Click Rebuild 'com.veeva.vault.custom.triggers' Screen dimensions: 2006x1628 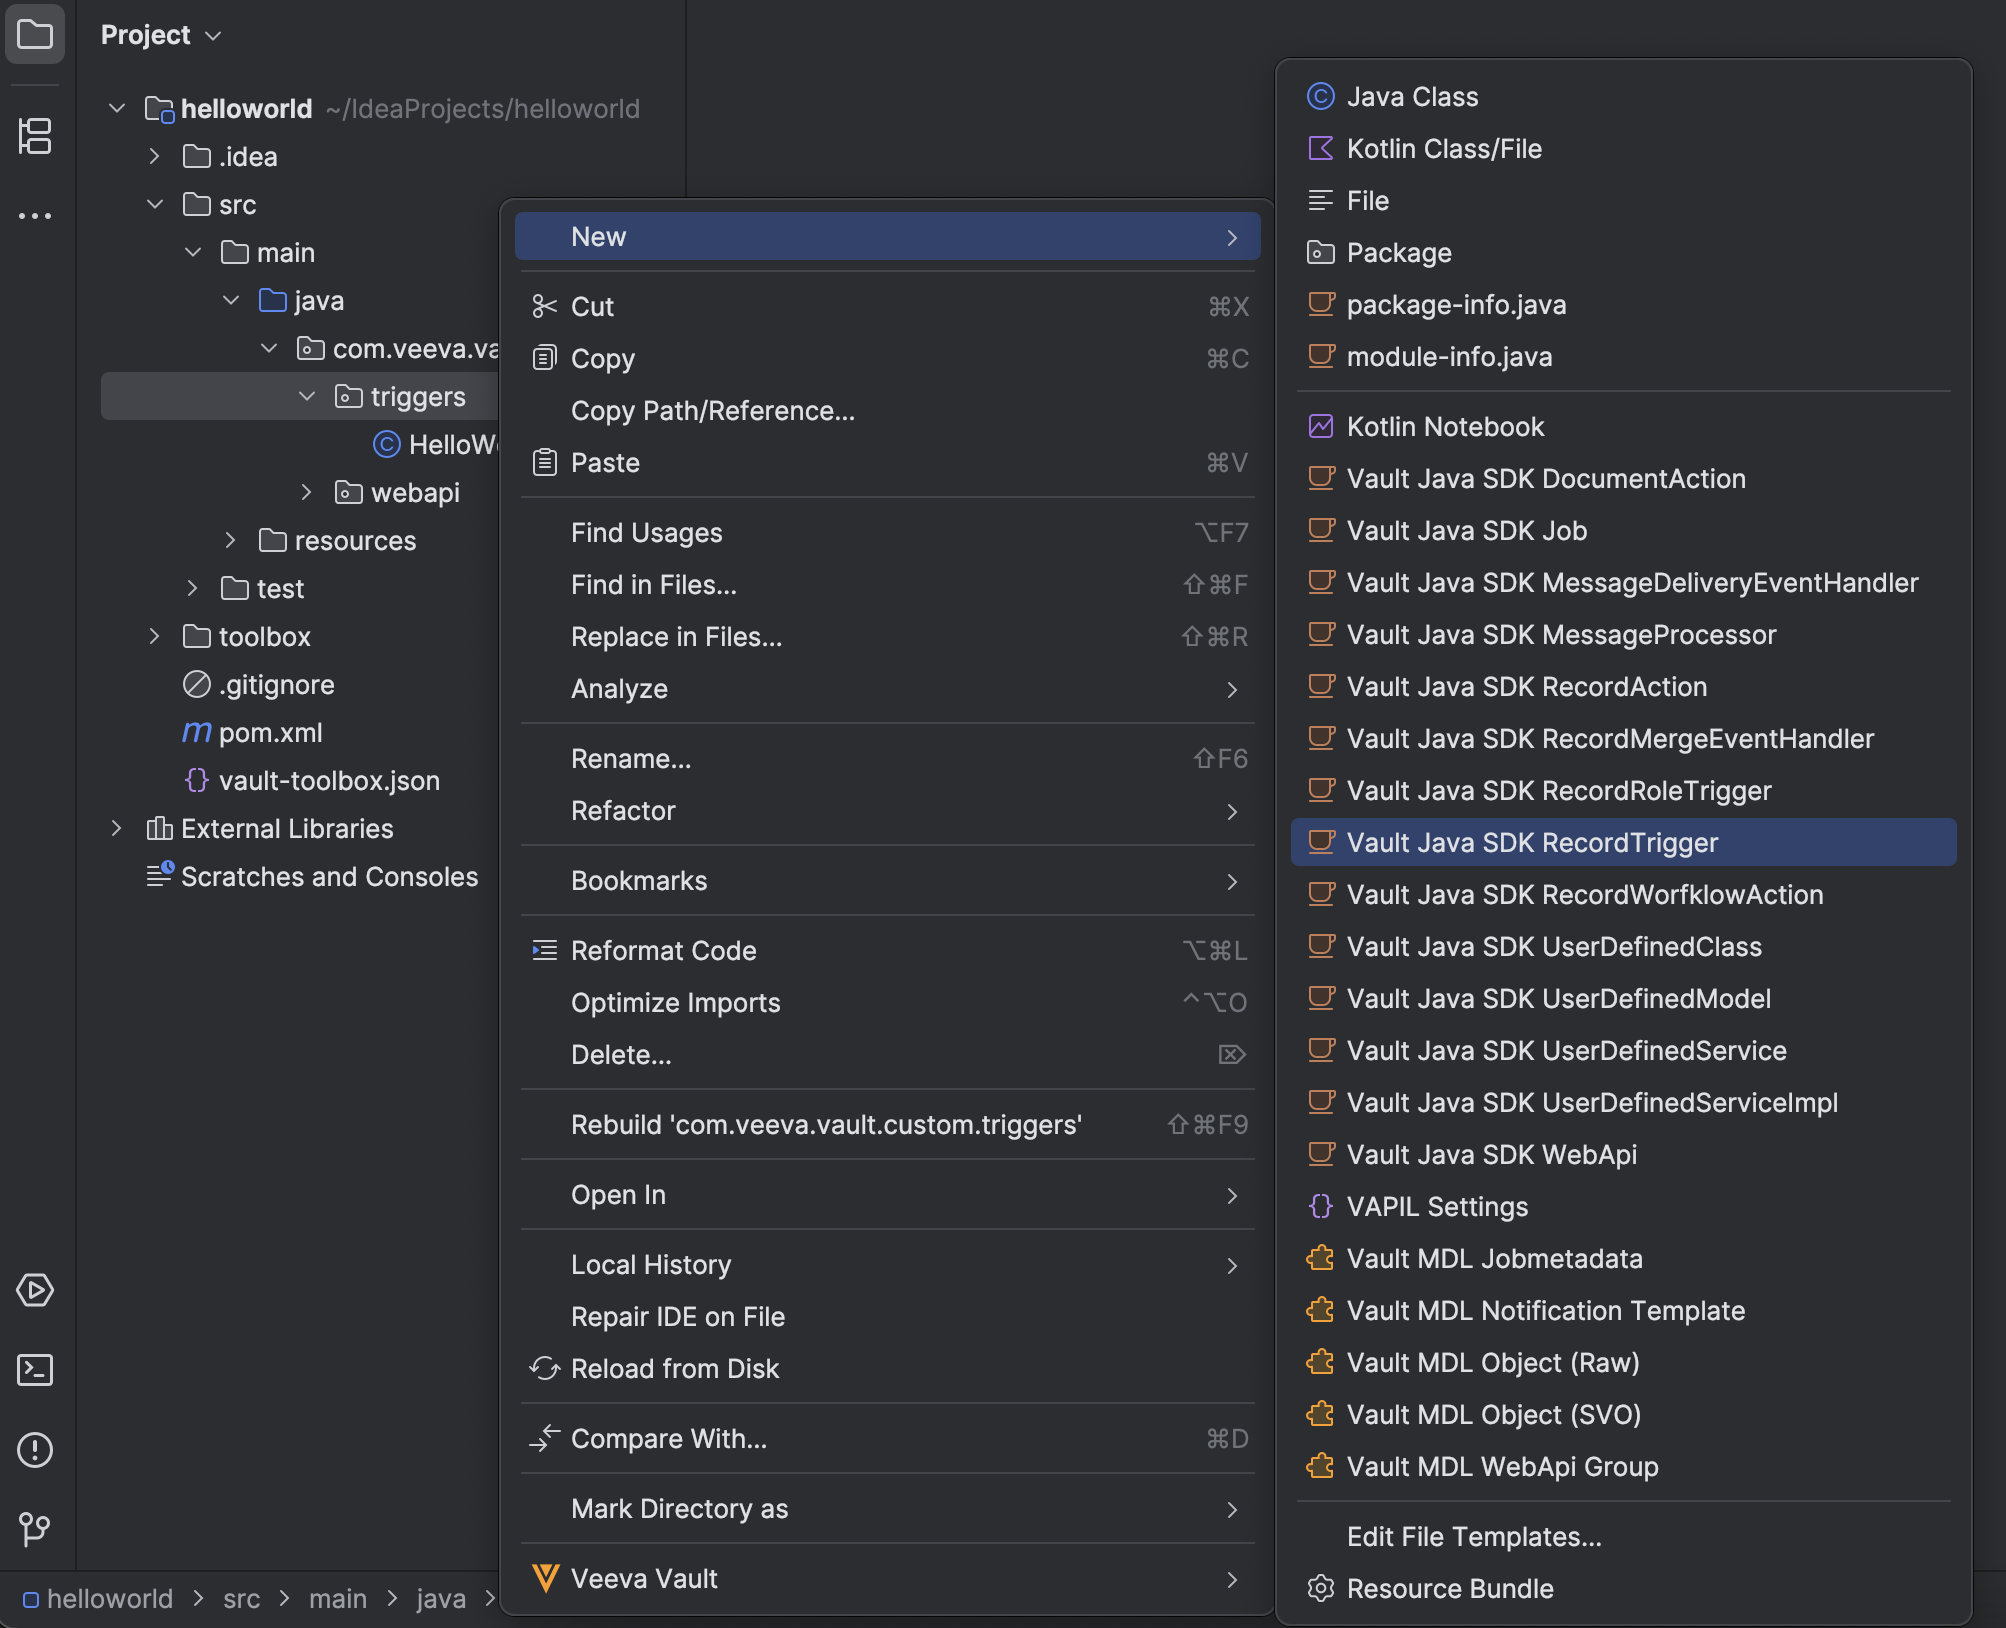pos(887,1124)
